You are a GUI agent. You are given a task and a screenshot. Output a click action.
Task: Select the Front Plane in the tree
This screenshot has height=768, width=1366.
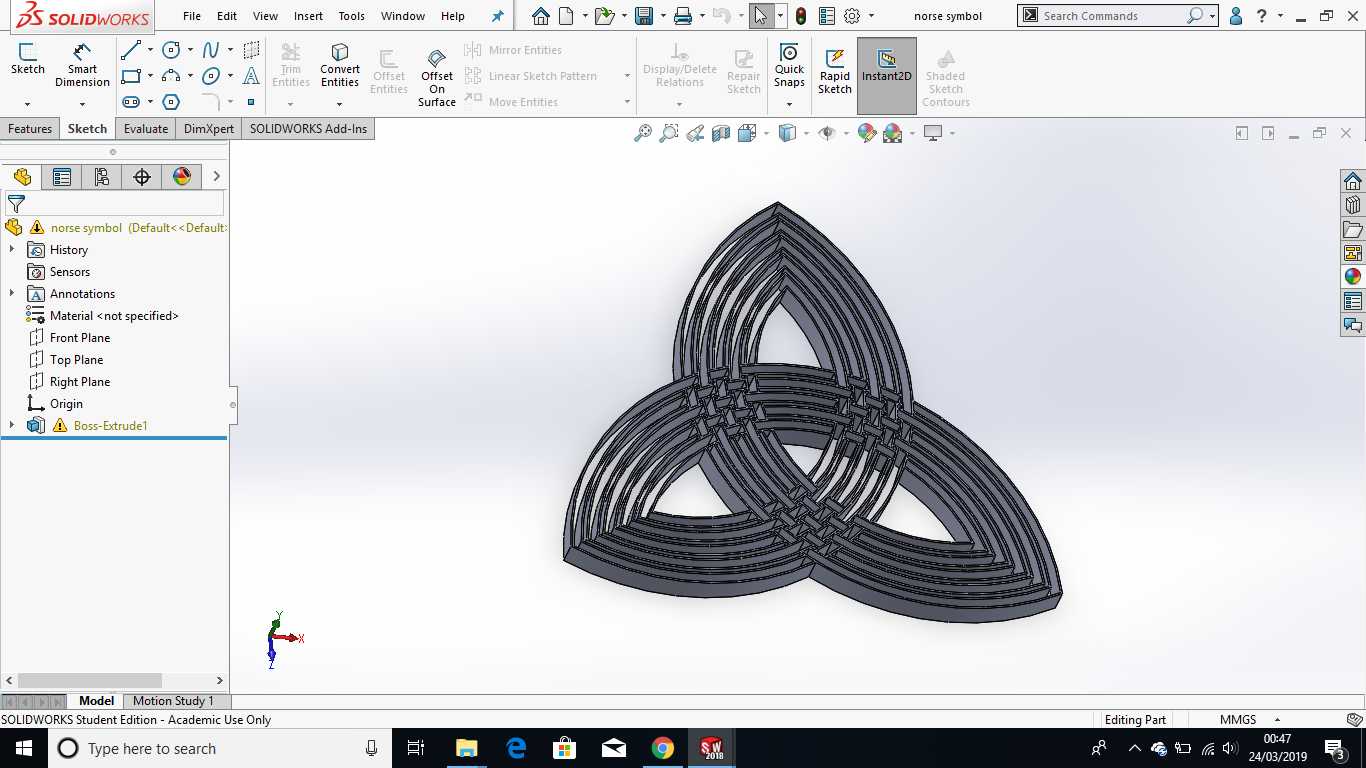[80, 338]
